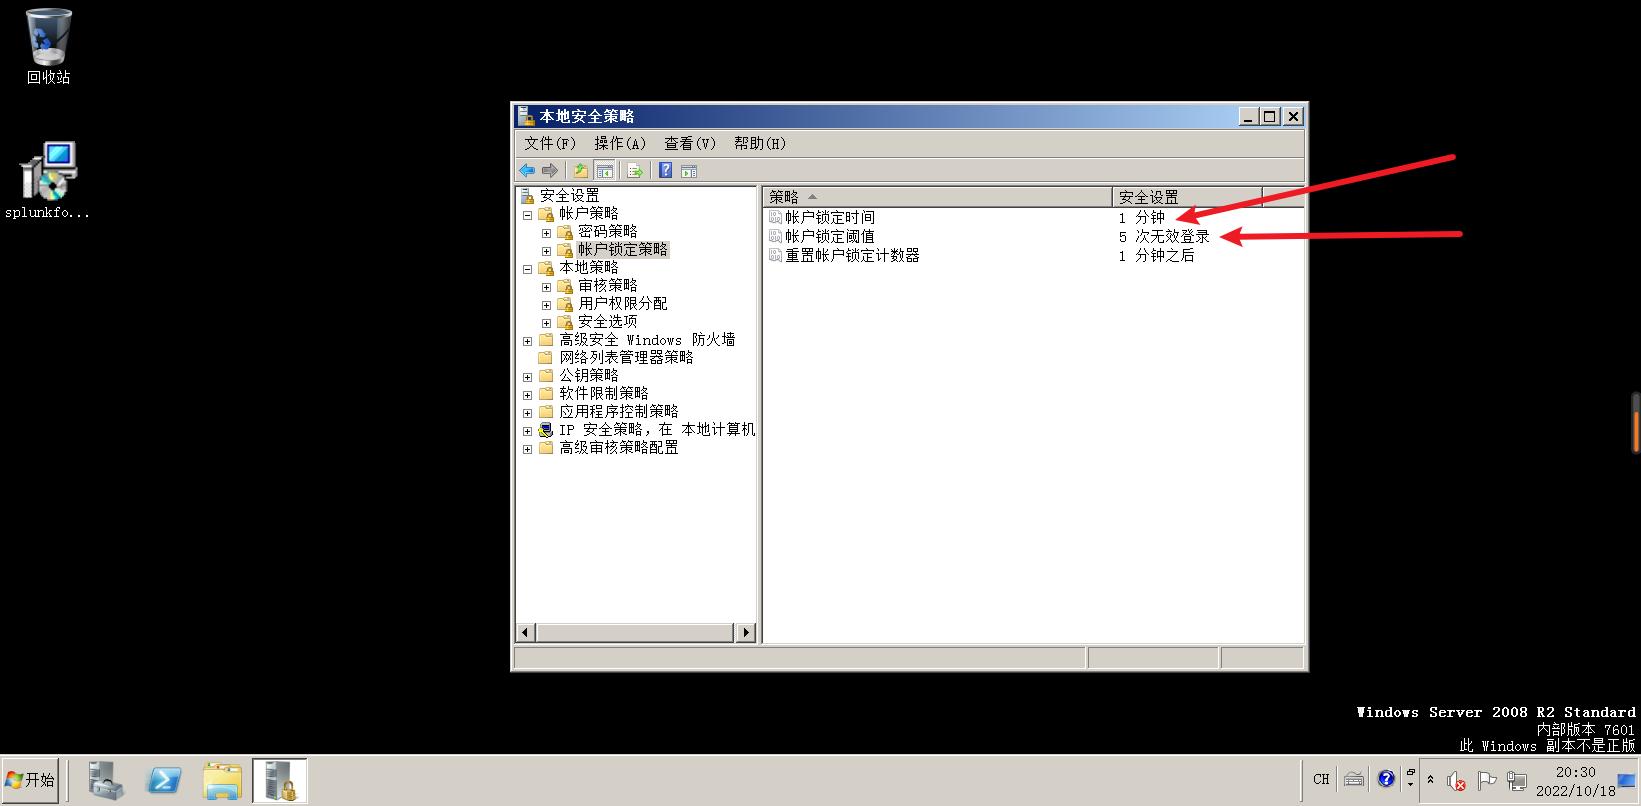Click the gray Forward arrow toolbar icon

click(549, 170)
